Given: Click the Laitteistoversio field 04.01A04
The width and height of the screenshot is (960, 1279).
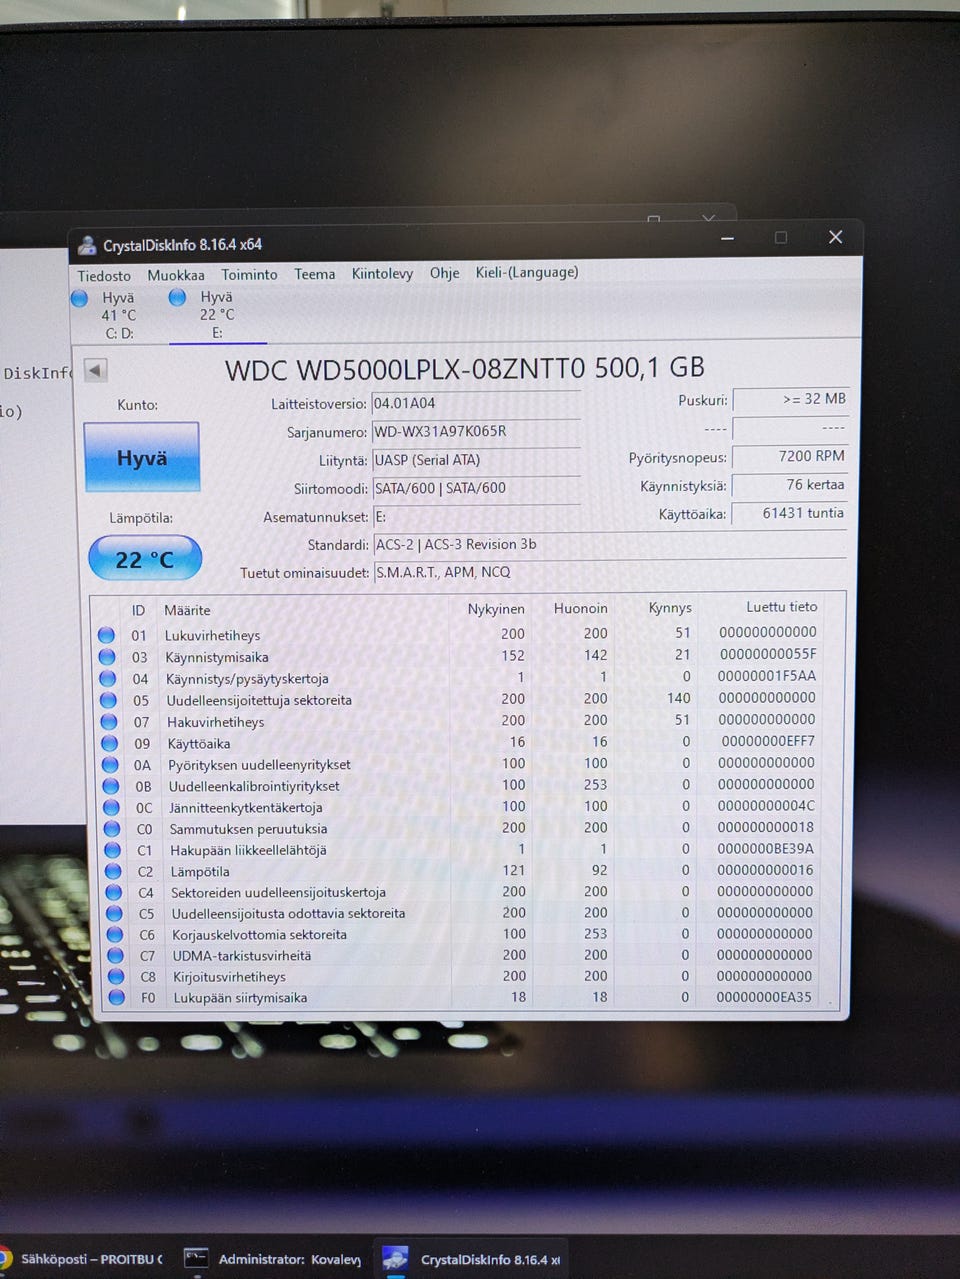Looking at the screenshot, I should [x=475, y=404].
